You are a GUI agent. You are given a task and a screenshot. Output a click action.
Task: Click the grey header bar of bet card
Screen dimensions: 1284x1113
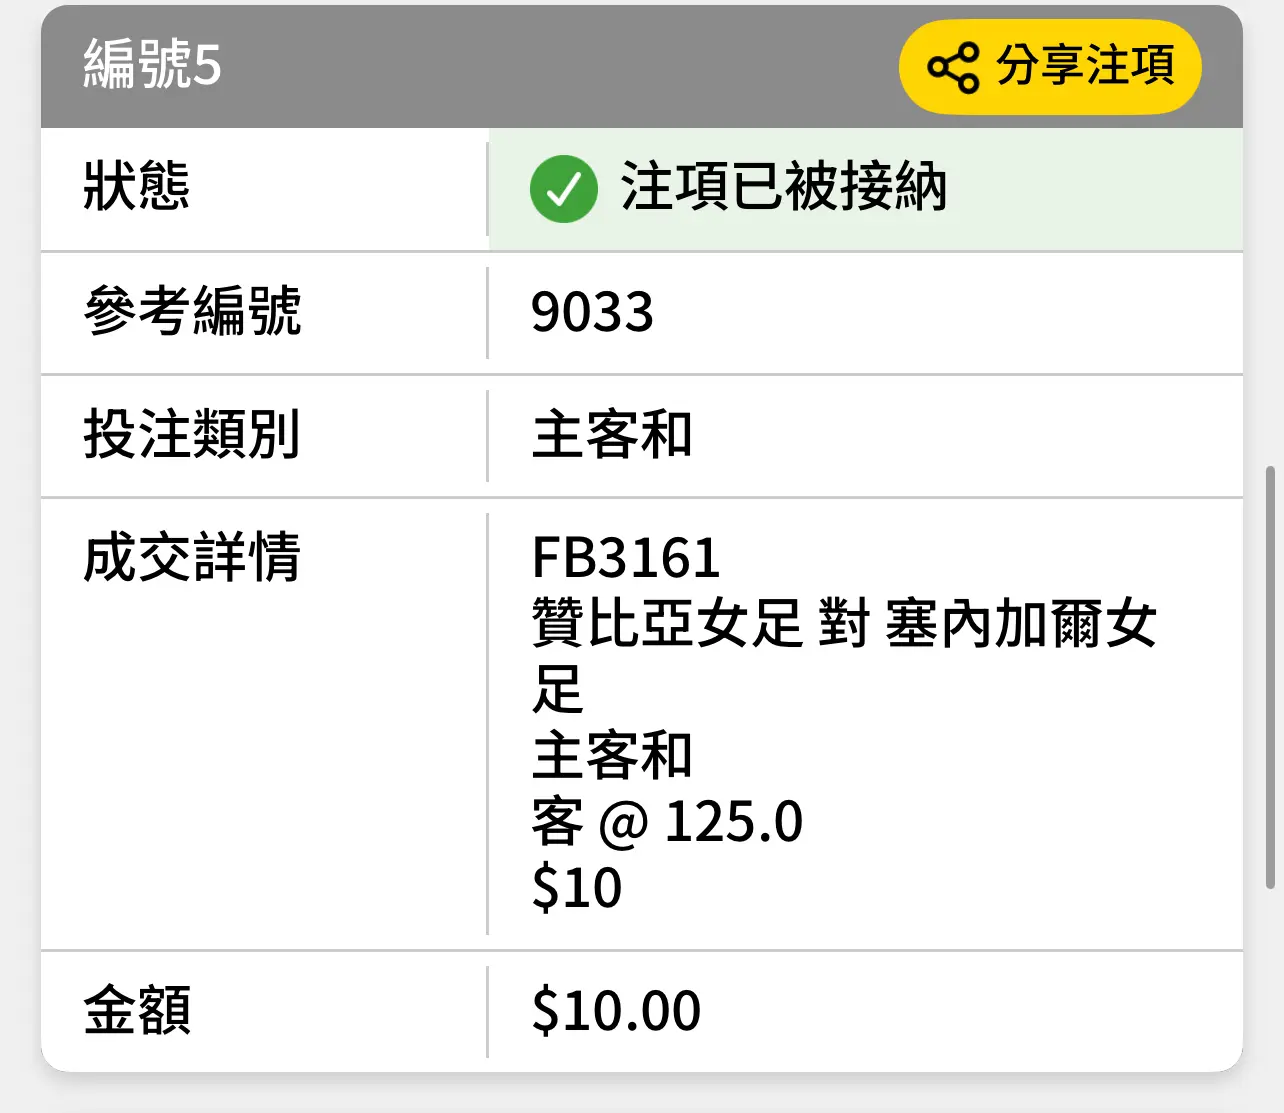[x=642, y=67]
